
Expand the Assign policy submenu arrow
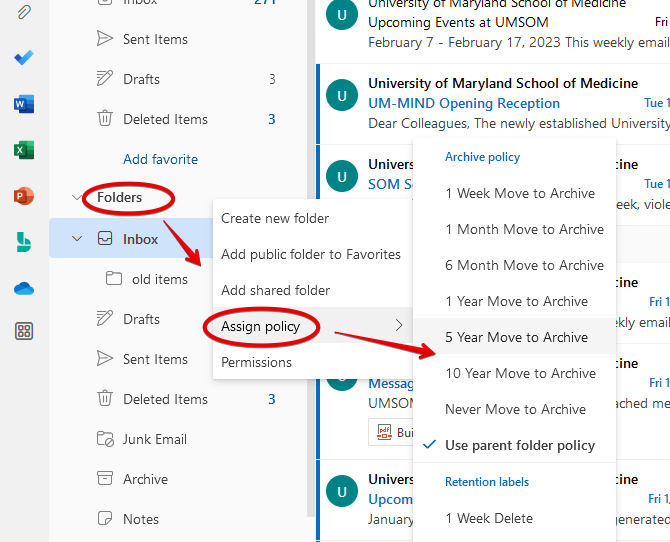coord(398,326)
